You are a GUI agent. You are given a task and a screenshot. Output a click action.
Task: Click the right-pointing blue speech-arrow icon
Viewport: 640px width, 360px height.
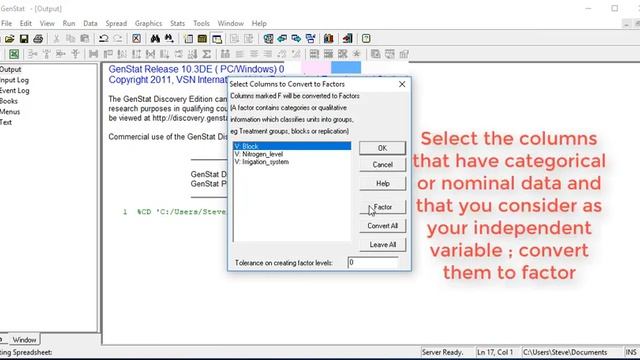pos(296,39)
